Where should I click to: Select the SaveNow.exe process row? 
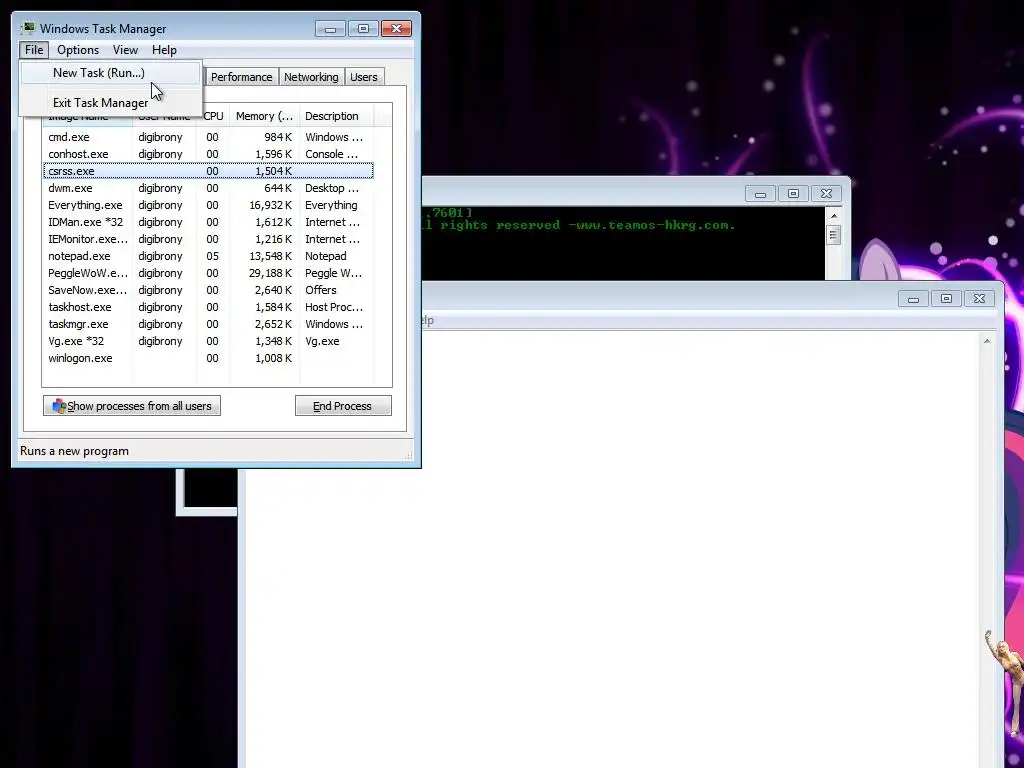[x=208, y=290]
